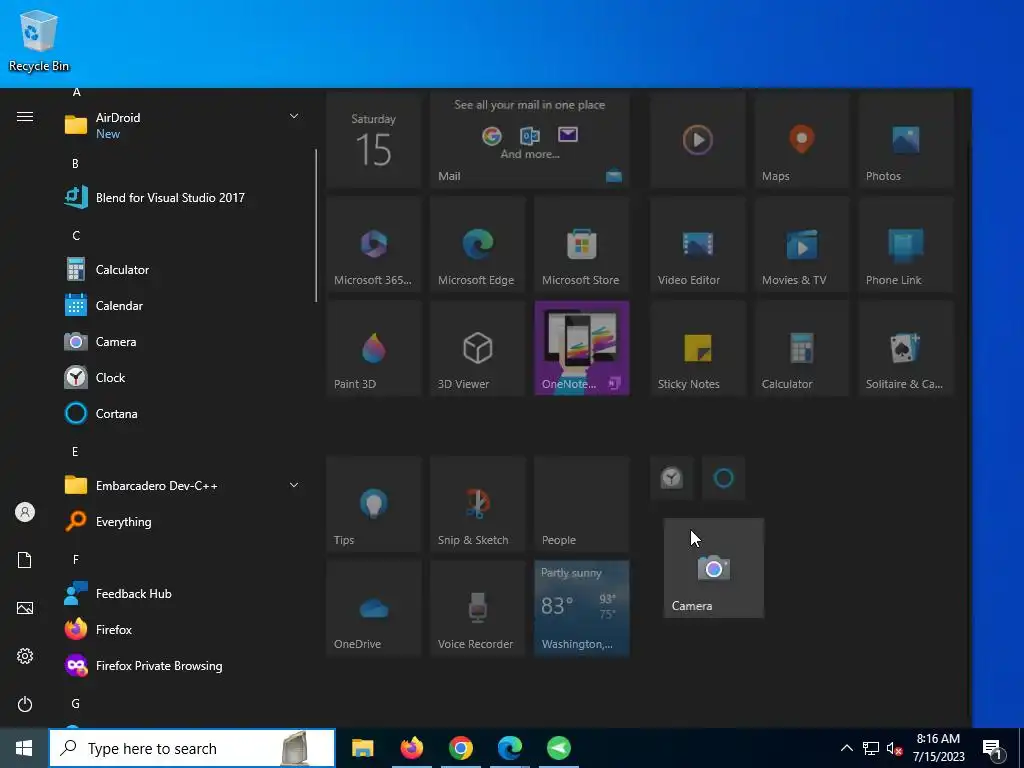This screenshot has width=1024, height=768.
Task: Open the media player tile with play icon
Action: coord(697,140)
